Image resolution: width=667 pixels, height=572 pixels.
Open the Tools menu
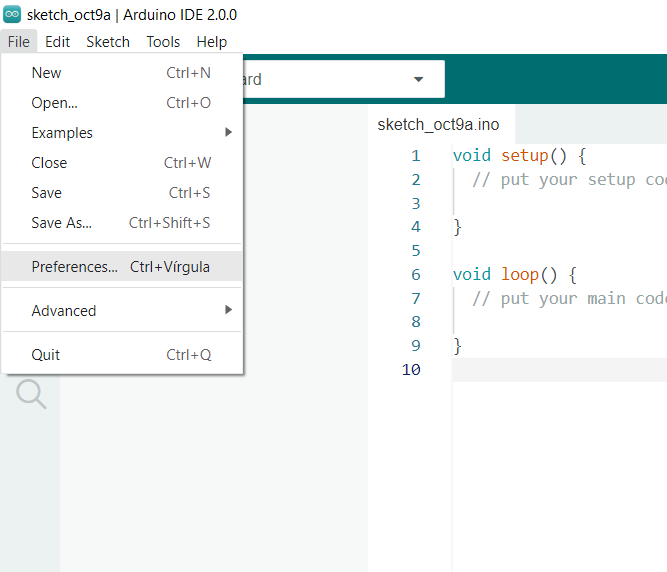click(163, 42)
